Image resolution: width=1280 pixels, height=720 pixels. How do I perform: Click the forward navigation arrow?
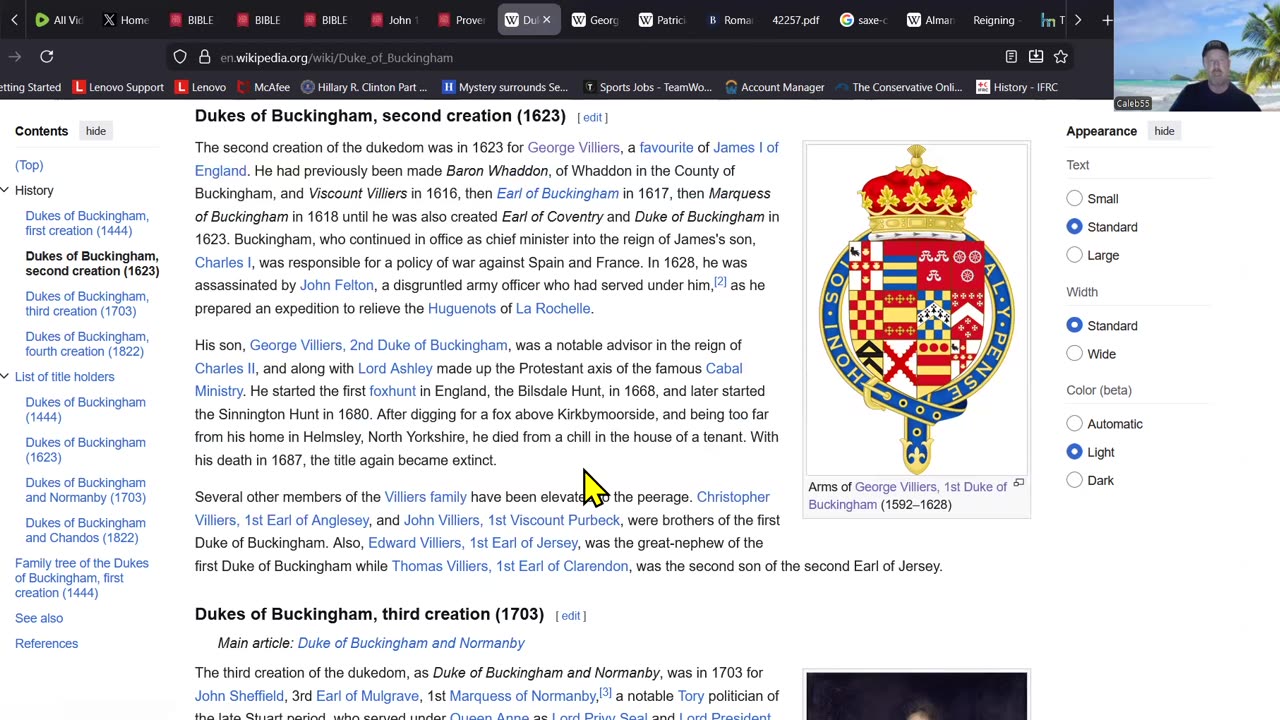pyautogui.click(x=14, y=57)
